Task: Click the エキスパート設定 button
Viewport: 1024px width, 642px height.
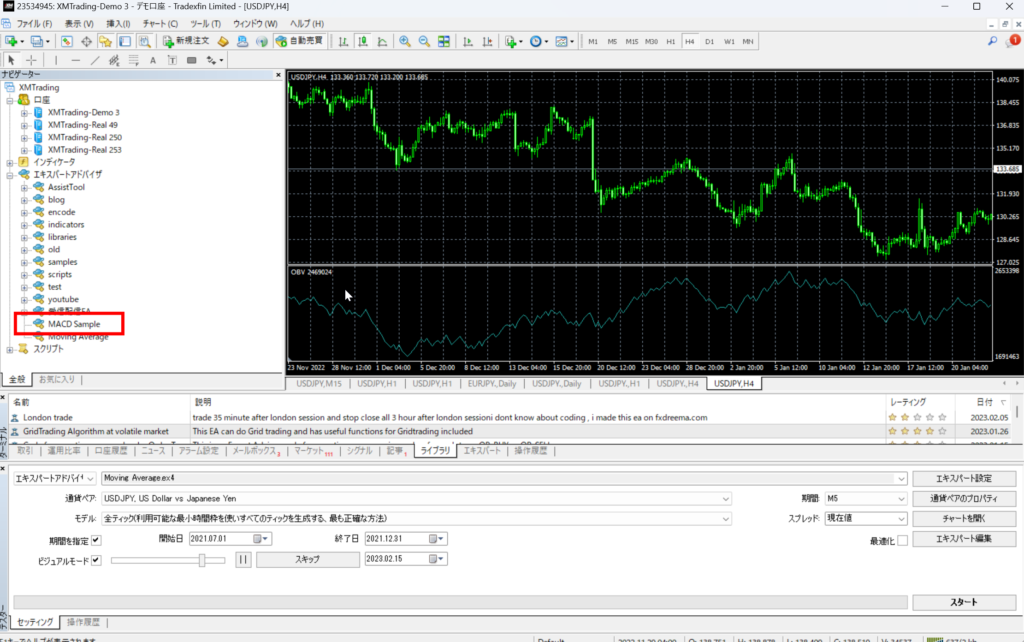Action: [x=964, y=478]
